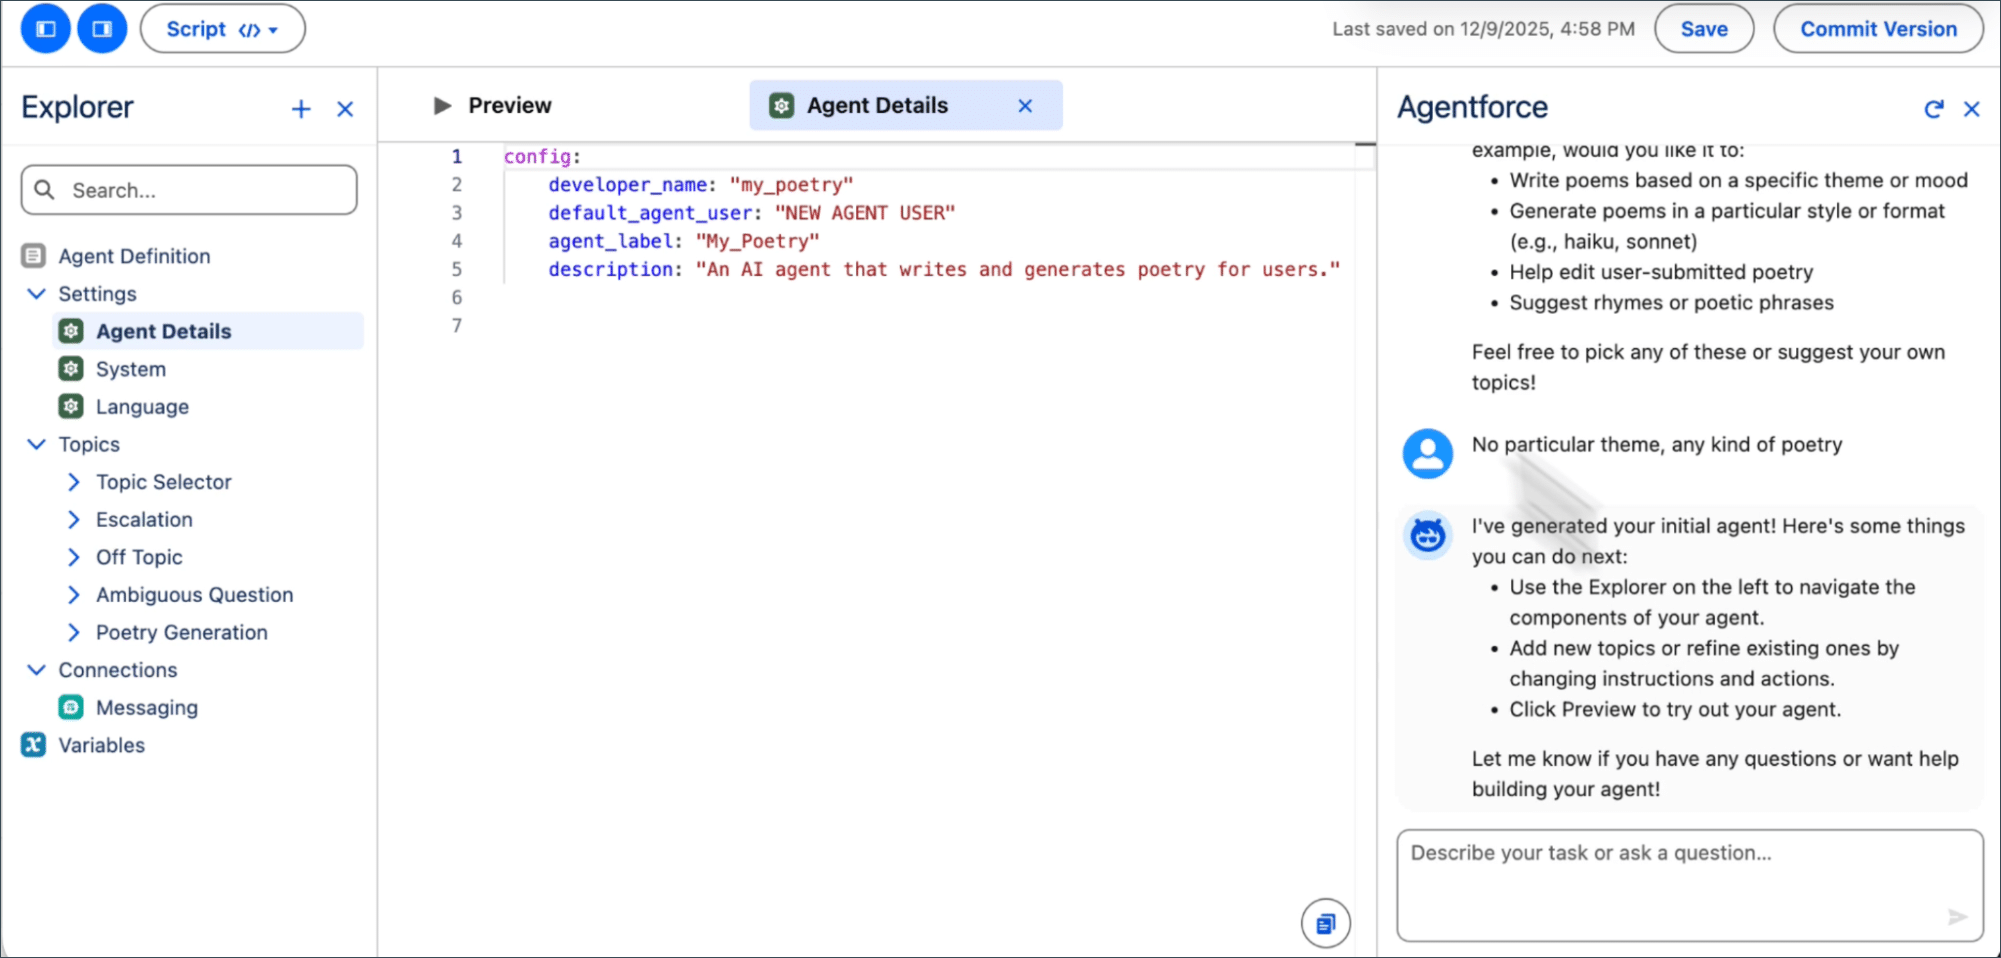The height and width of the screenshot is (958, 2001).
Task: Toggle the left sidebar panel button
Action: click(45, 29)
